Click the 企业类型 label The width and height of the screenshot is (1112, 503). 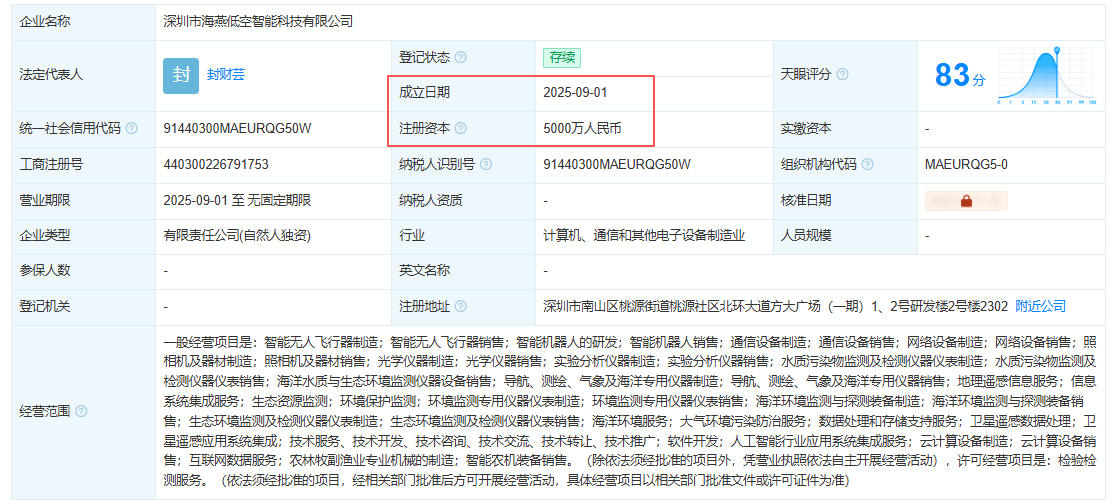coord(45,236)
